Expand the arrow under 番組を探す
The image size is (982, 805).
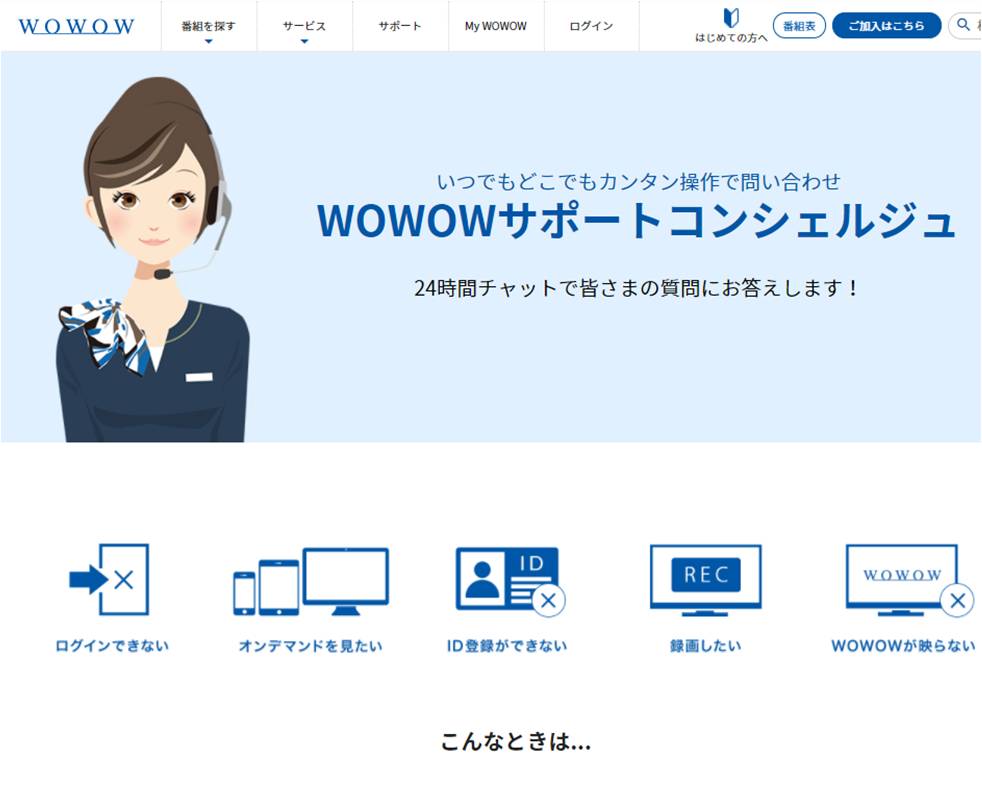tap(209, 41)
